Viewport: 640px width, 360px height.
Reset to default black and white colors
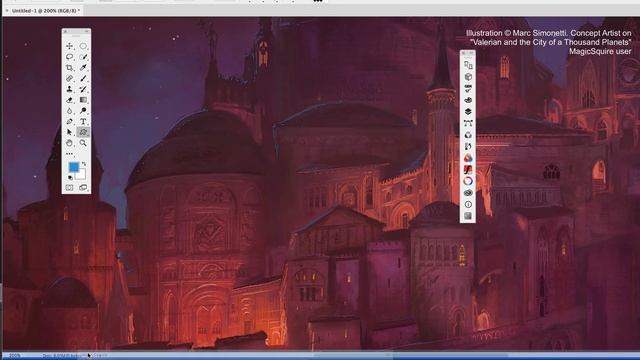70,178
